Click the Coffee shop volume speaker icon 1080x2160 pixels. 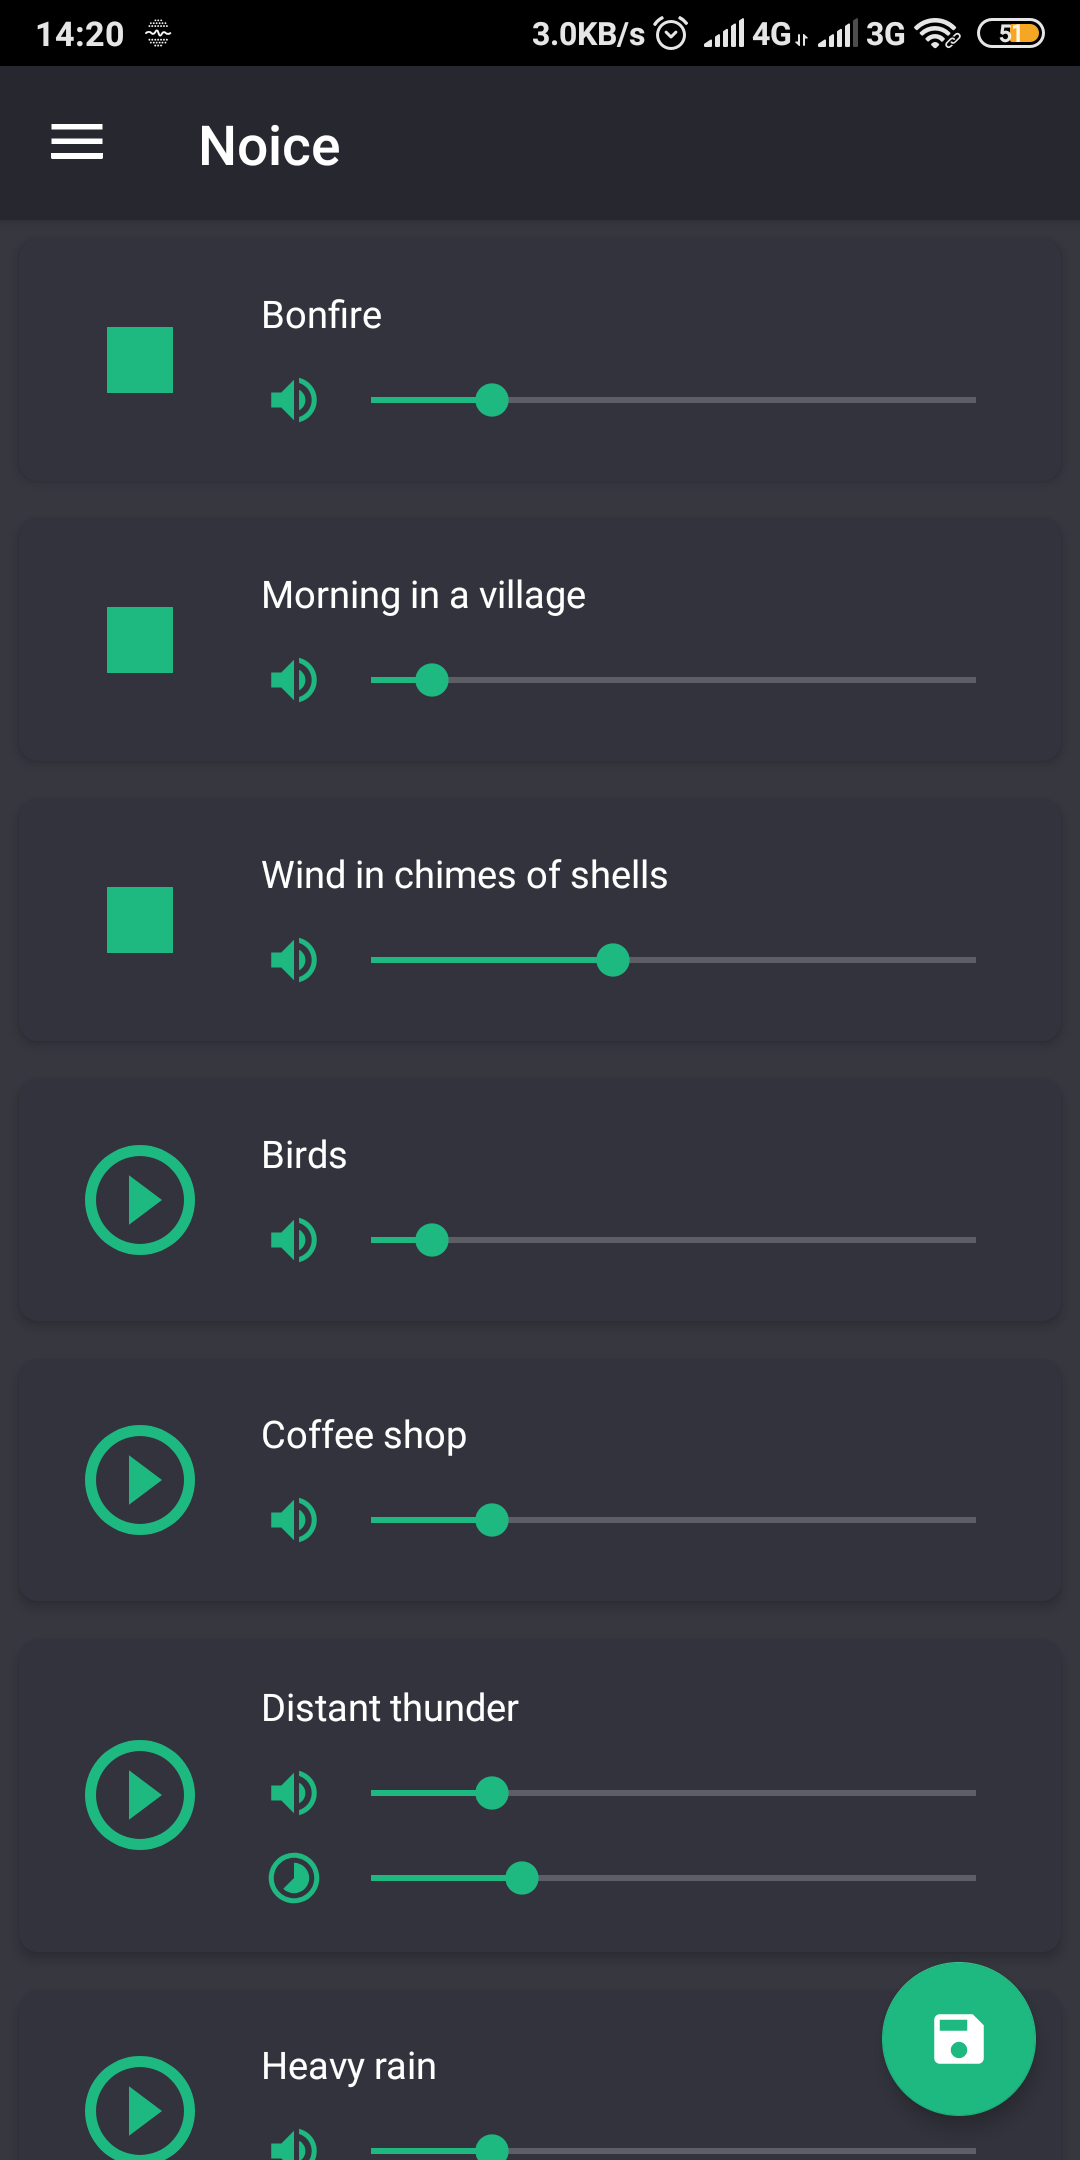(294, 1520)
